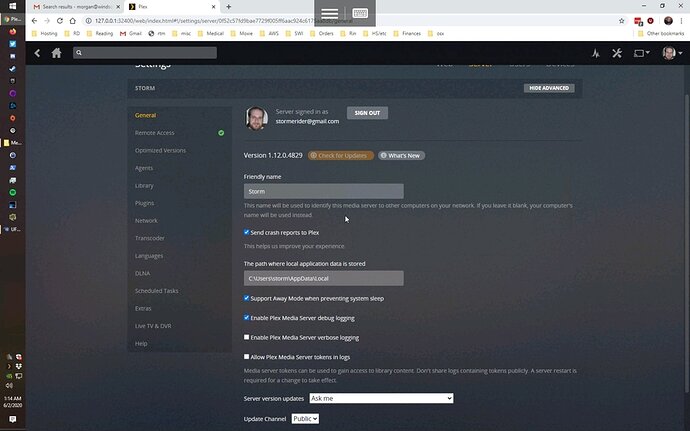Go to the Plex home icon

pyautogui.click(x=56, y=53)
